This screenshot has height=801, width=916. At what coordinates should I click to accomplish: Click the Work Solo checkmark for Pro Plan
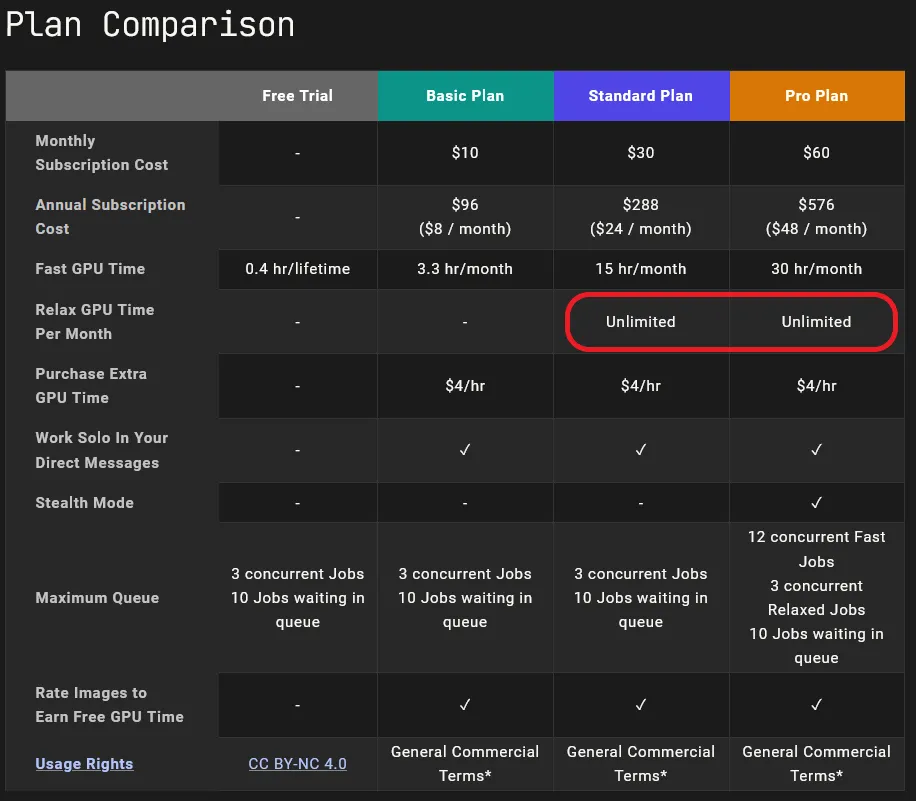click(x=817, y=450)
